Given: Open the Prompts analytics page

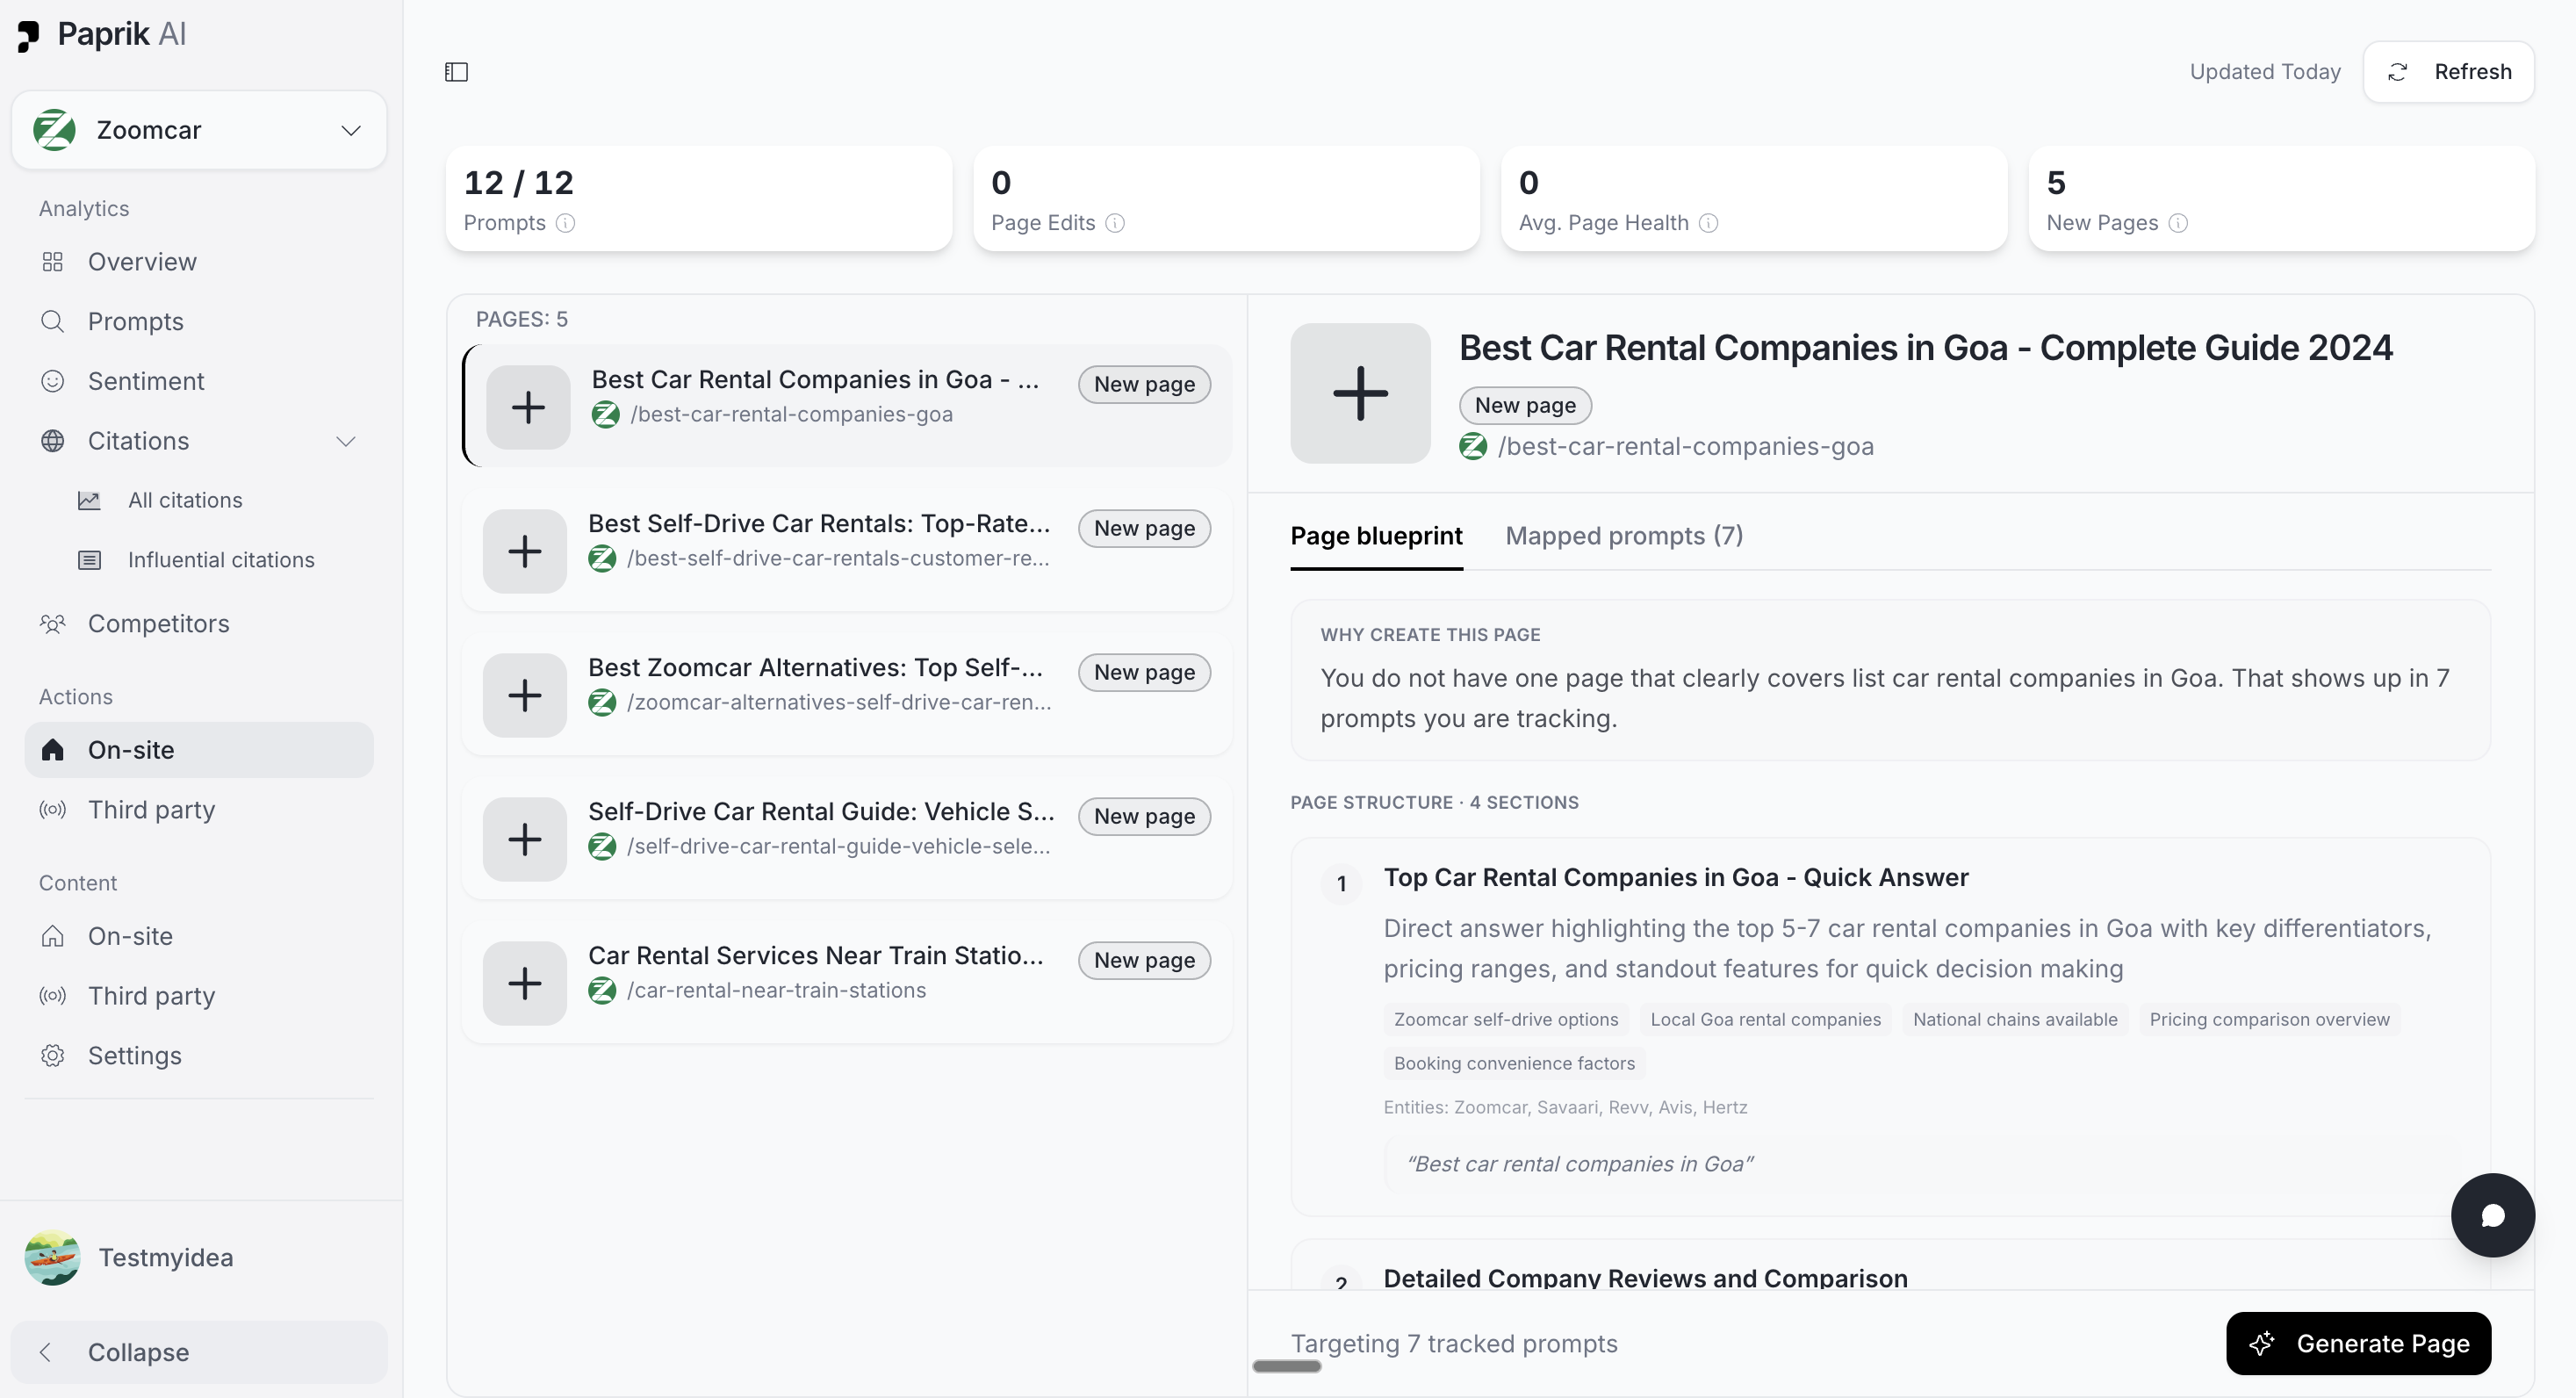Looking at the screenshot, I should tap(199, 322).
